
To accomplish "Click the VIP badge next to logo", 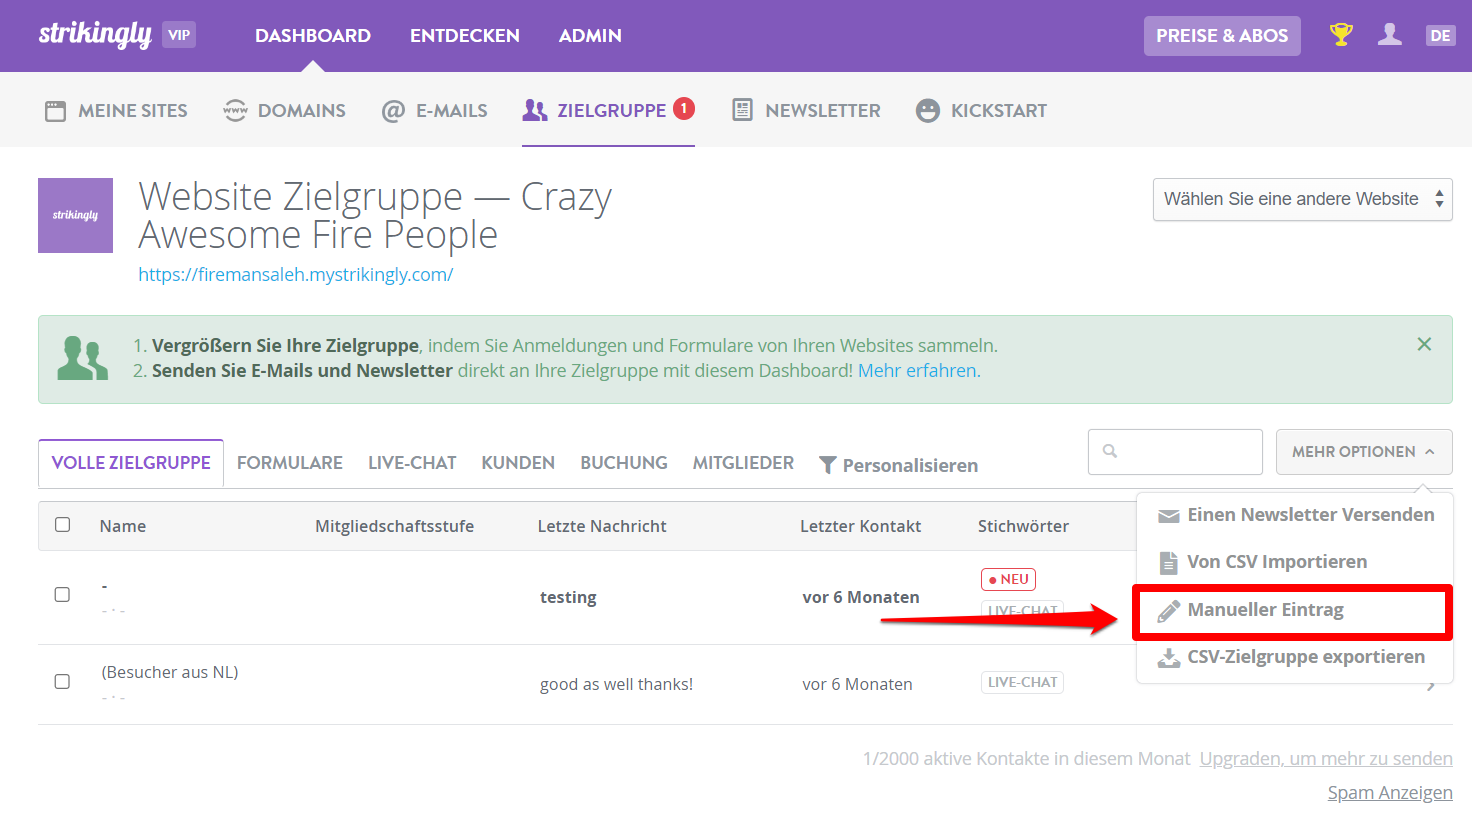I will pos(179,35).
